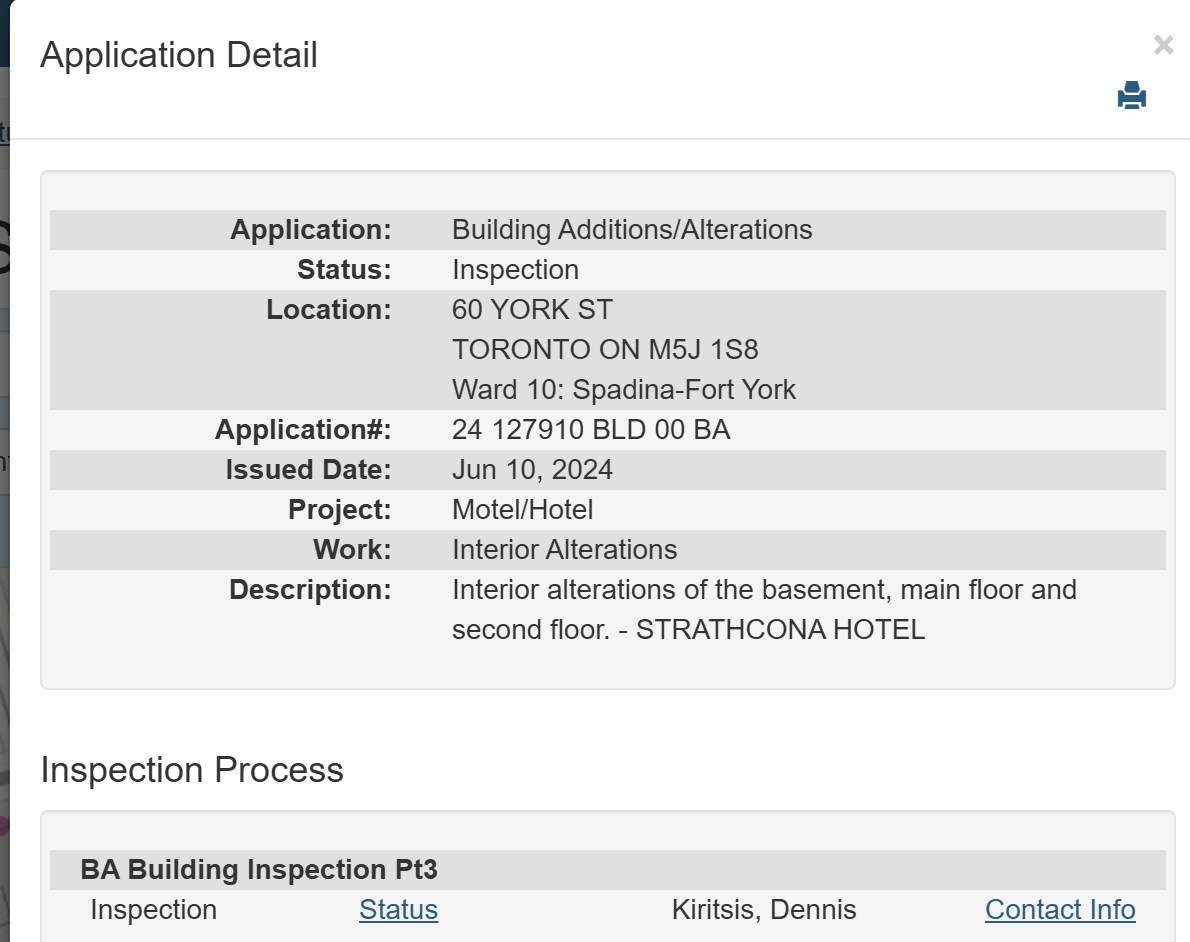Click the Issued Date field label
The image size is (1190, 942).
pos(308,470)
